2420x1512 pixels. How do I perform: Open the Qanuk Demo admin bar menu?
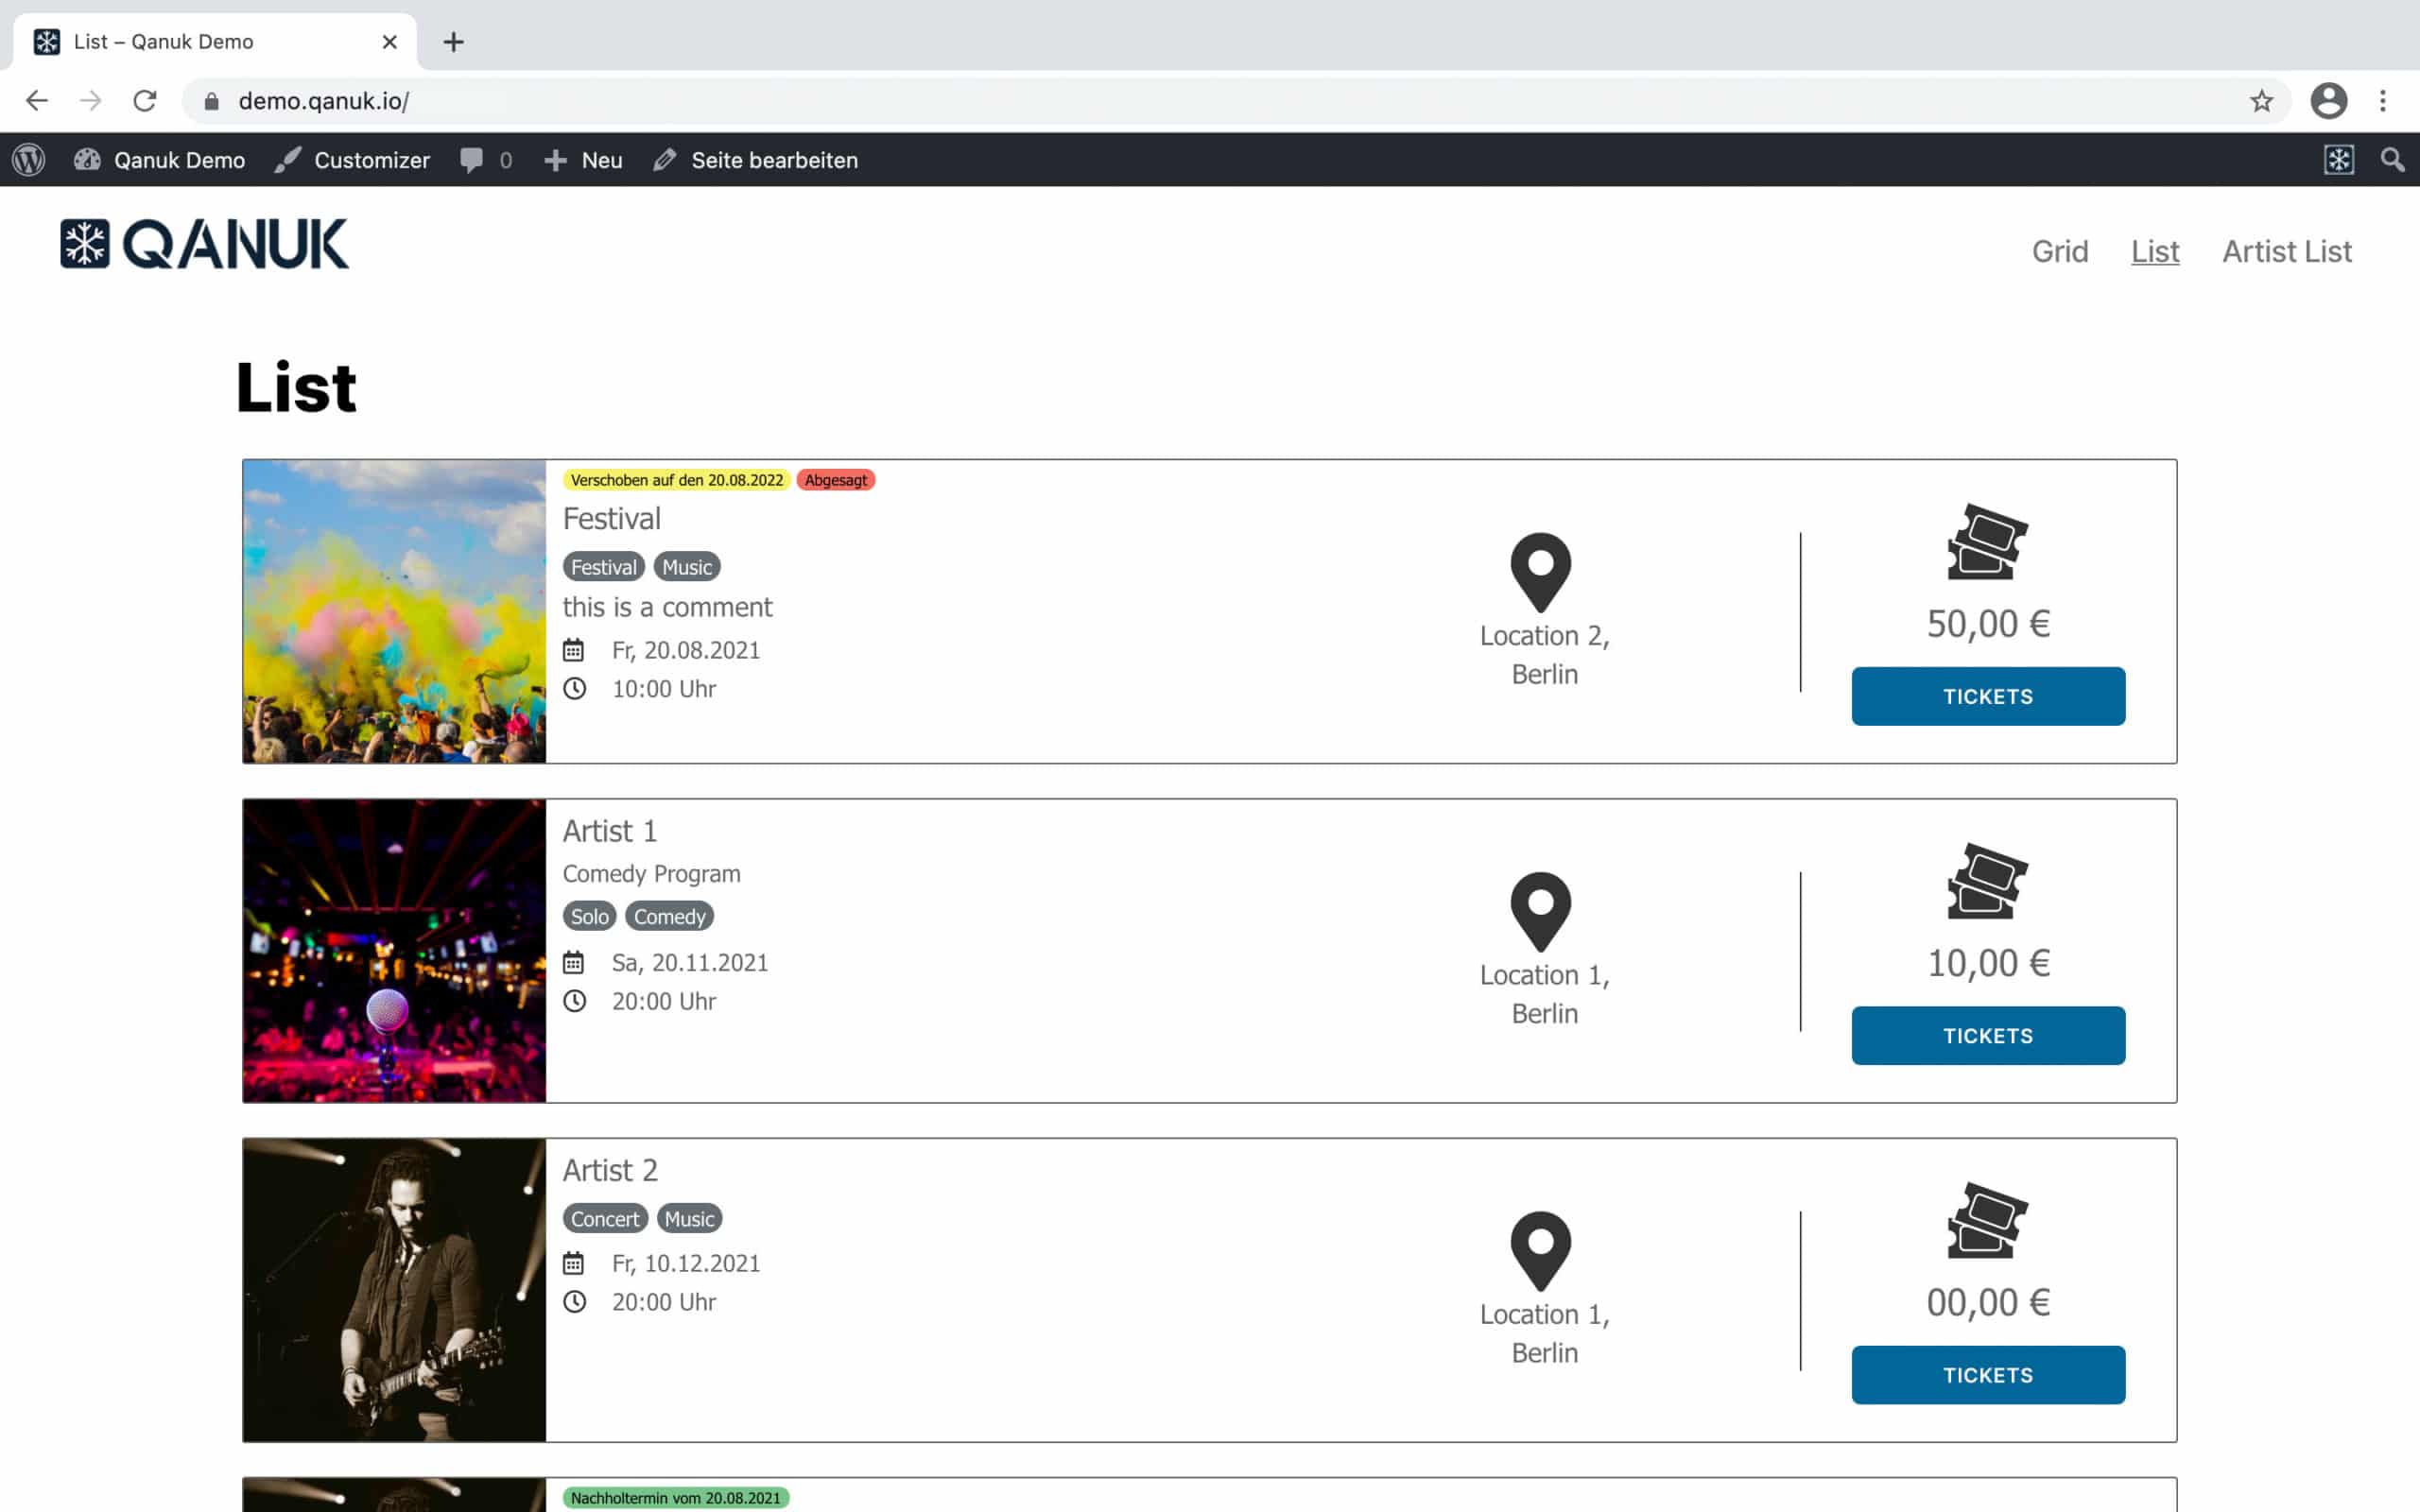[x=159, y=160]
